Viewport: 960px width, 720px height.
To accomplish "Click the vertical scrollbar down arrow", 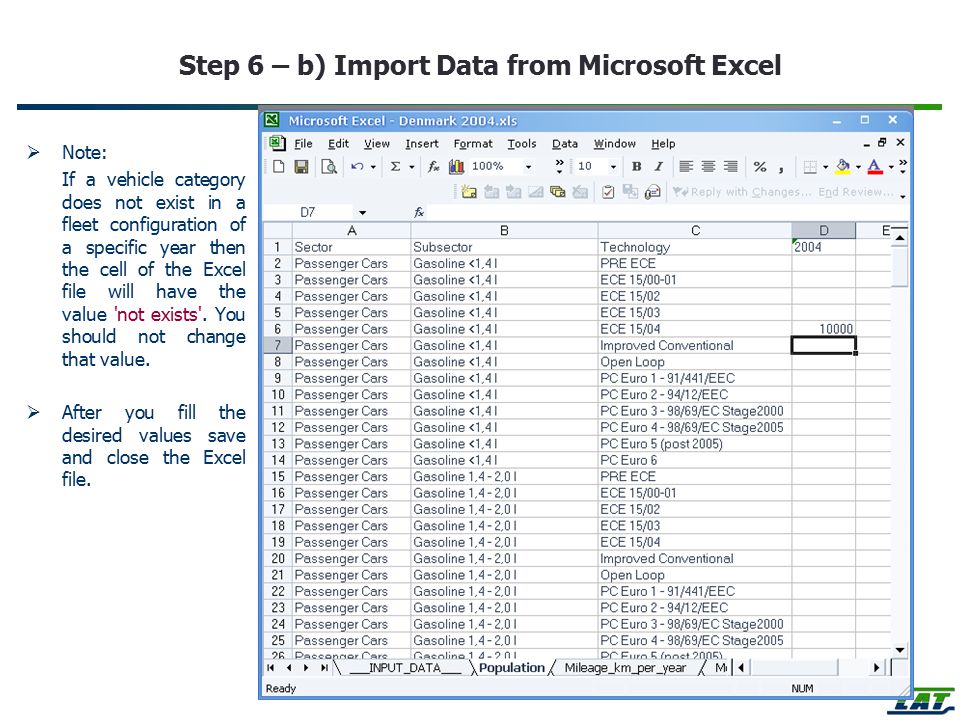I will 899,650.
